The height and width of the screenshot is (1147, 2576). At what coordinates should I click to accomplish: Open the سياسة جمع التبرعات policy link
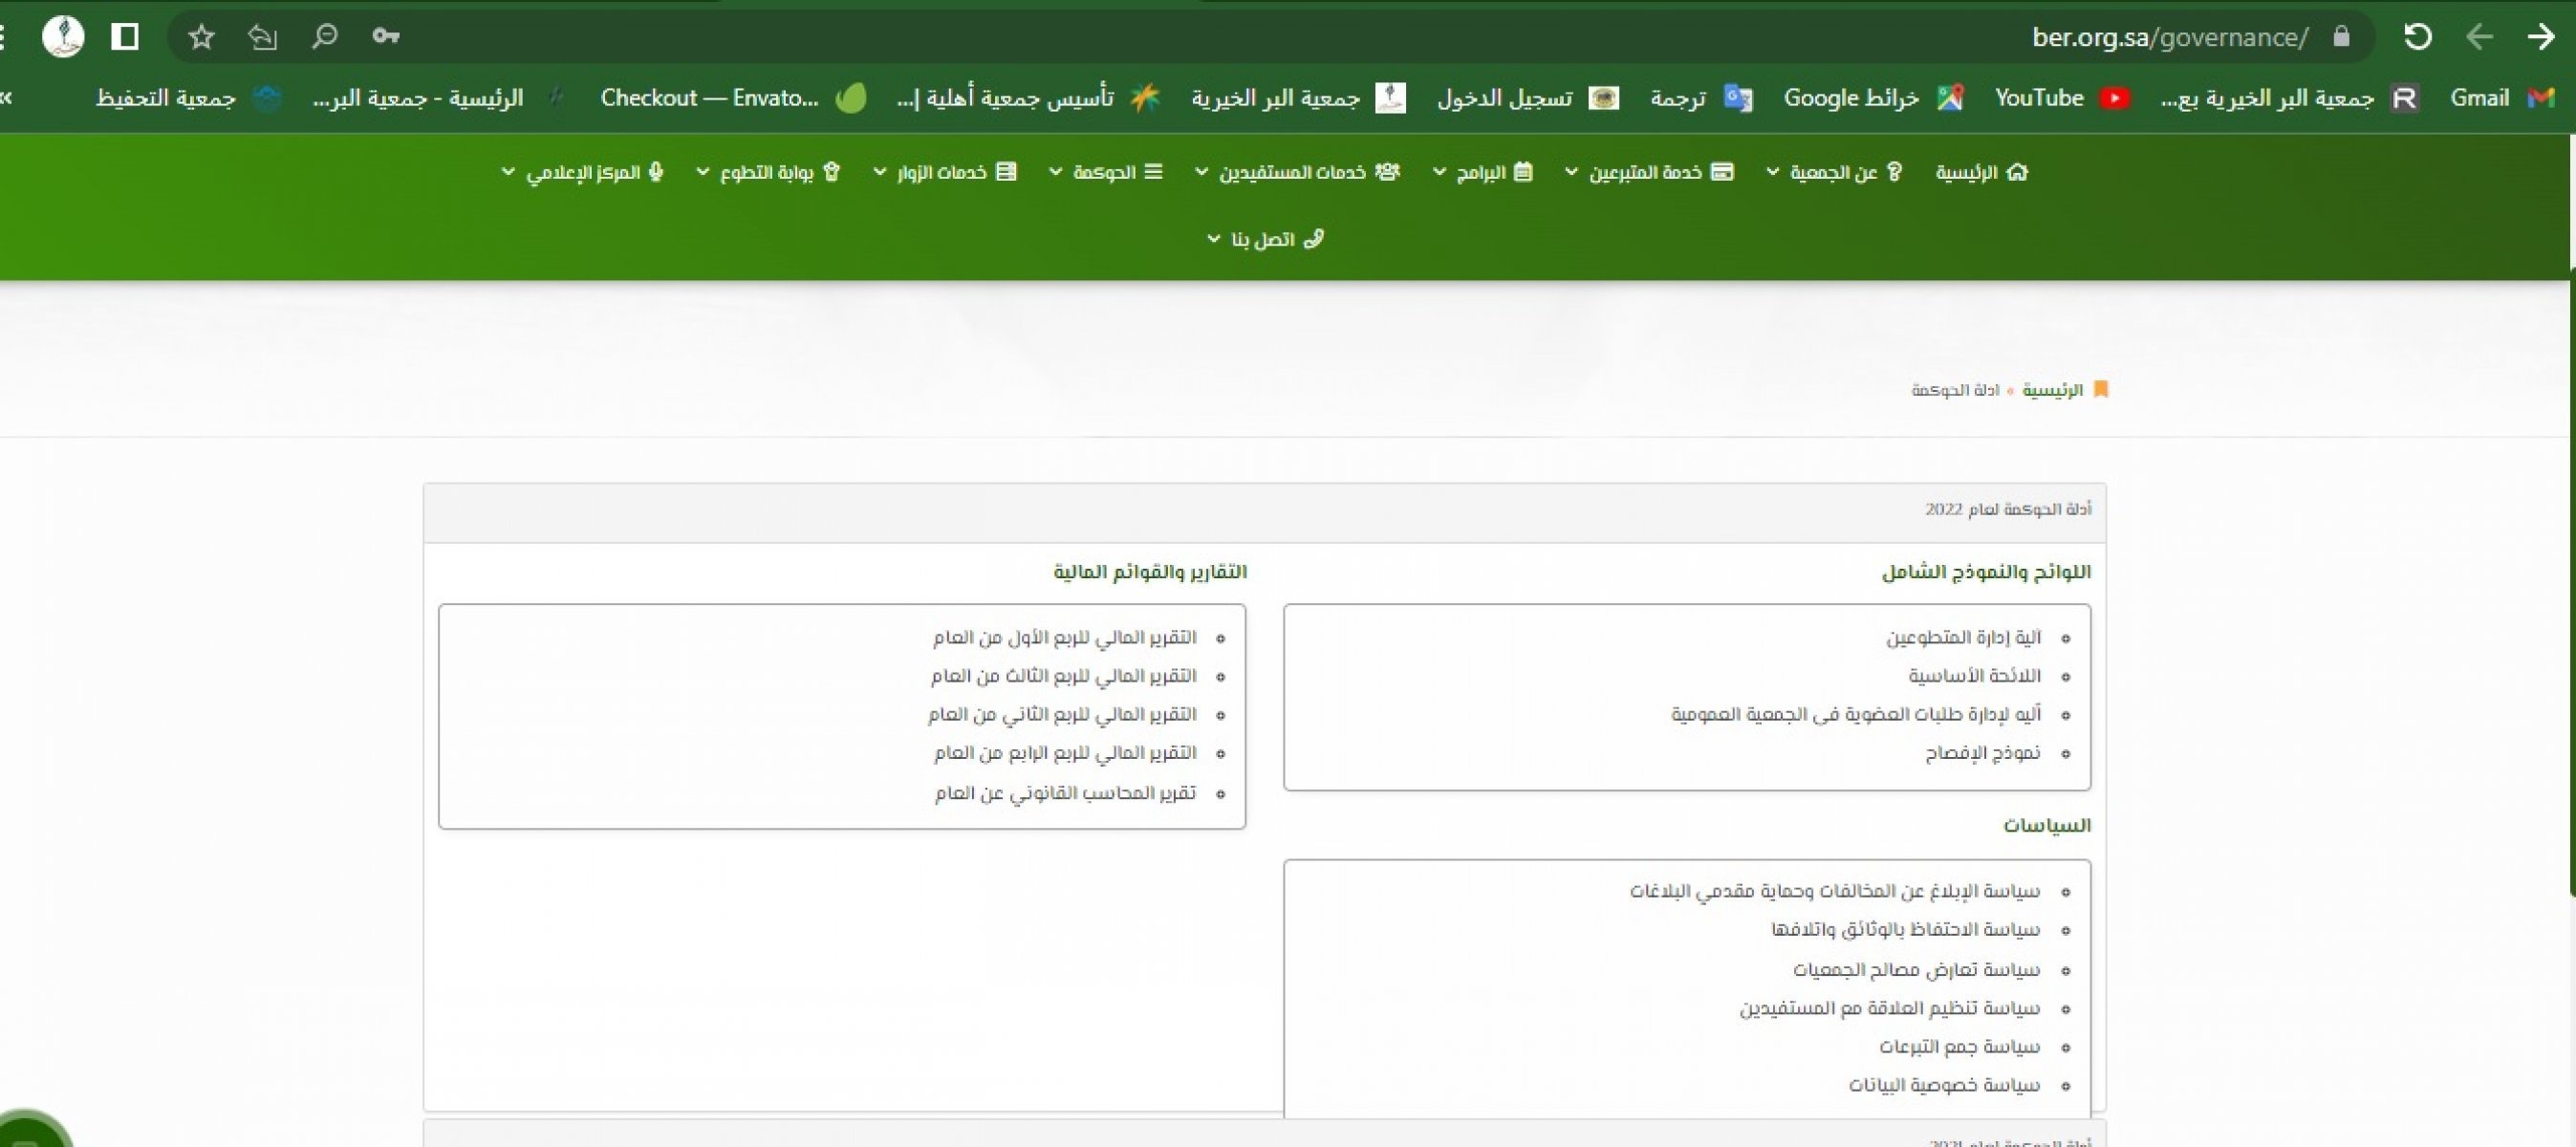(1959, 1047)
